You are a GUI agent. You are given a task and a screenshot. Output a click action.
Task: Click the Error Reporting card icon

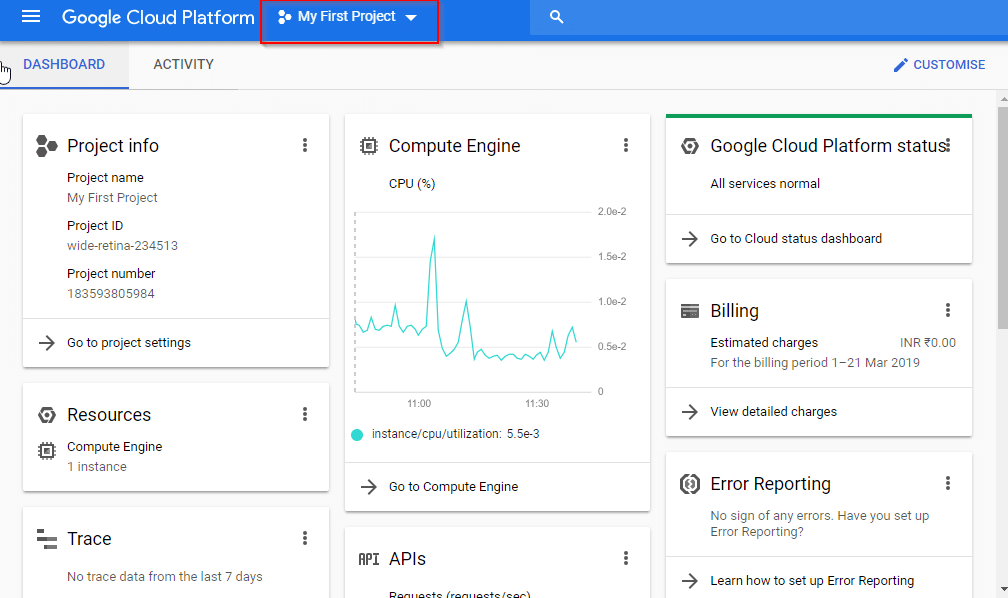[690, 484]
